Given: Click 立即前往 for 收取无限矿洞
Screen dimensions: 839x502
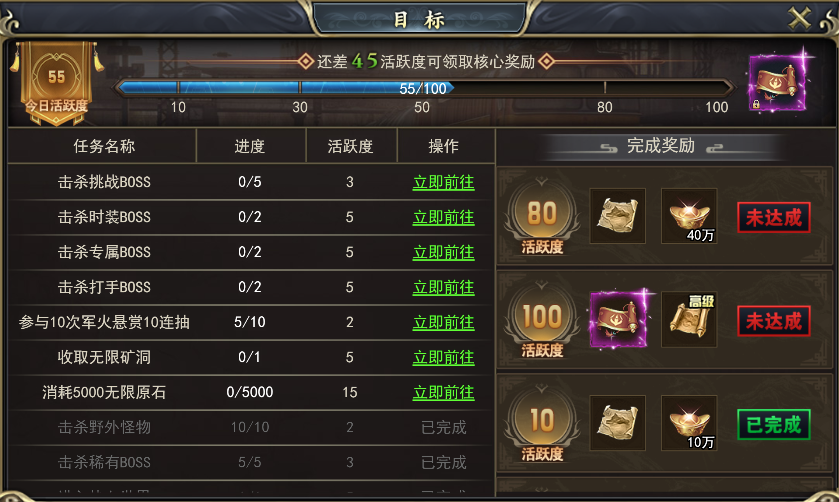Looking at the screenshot, I should pyautogui.click(x=443, y=358).
